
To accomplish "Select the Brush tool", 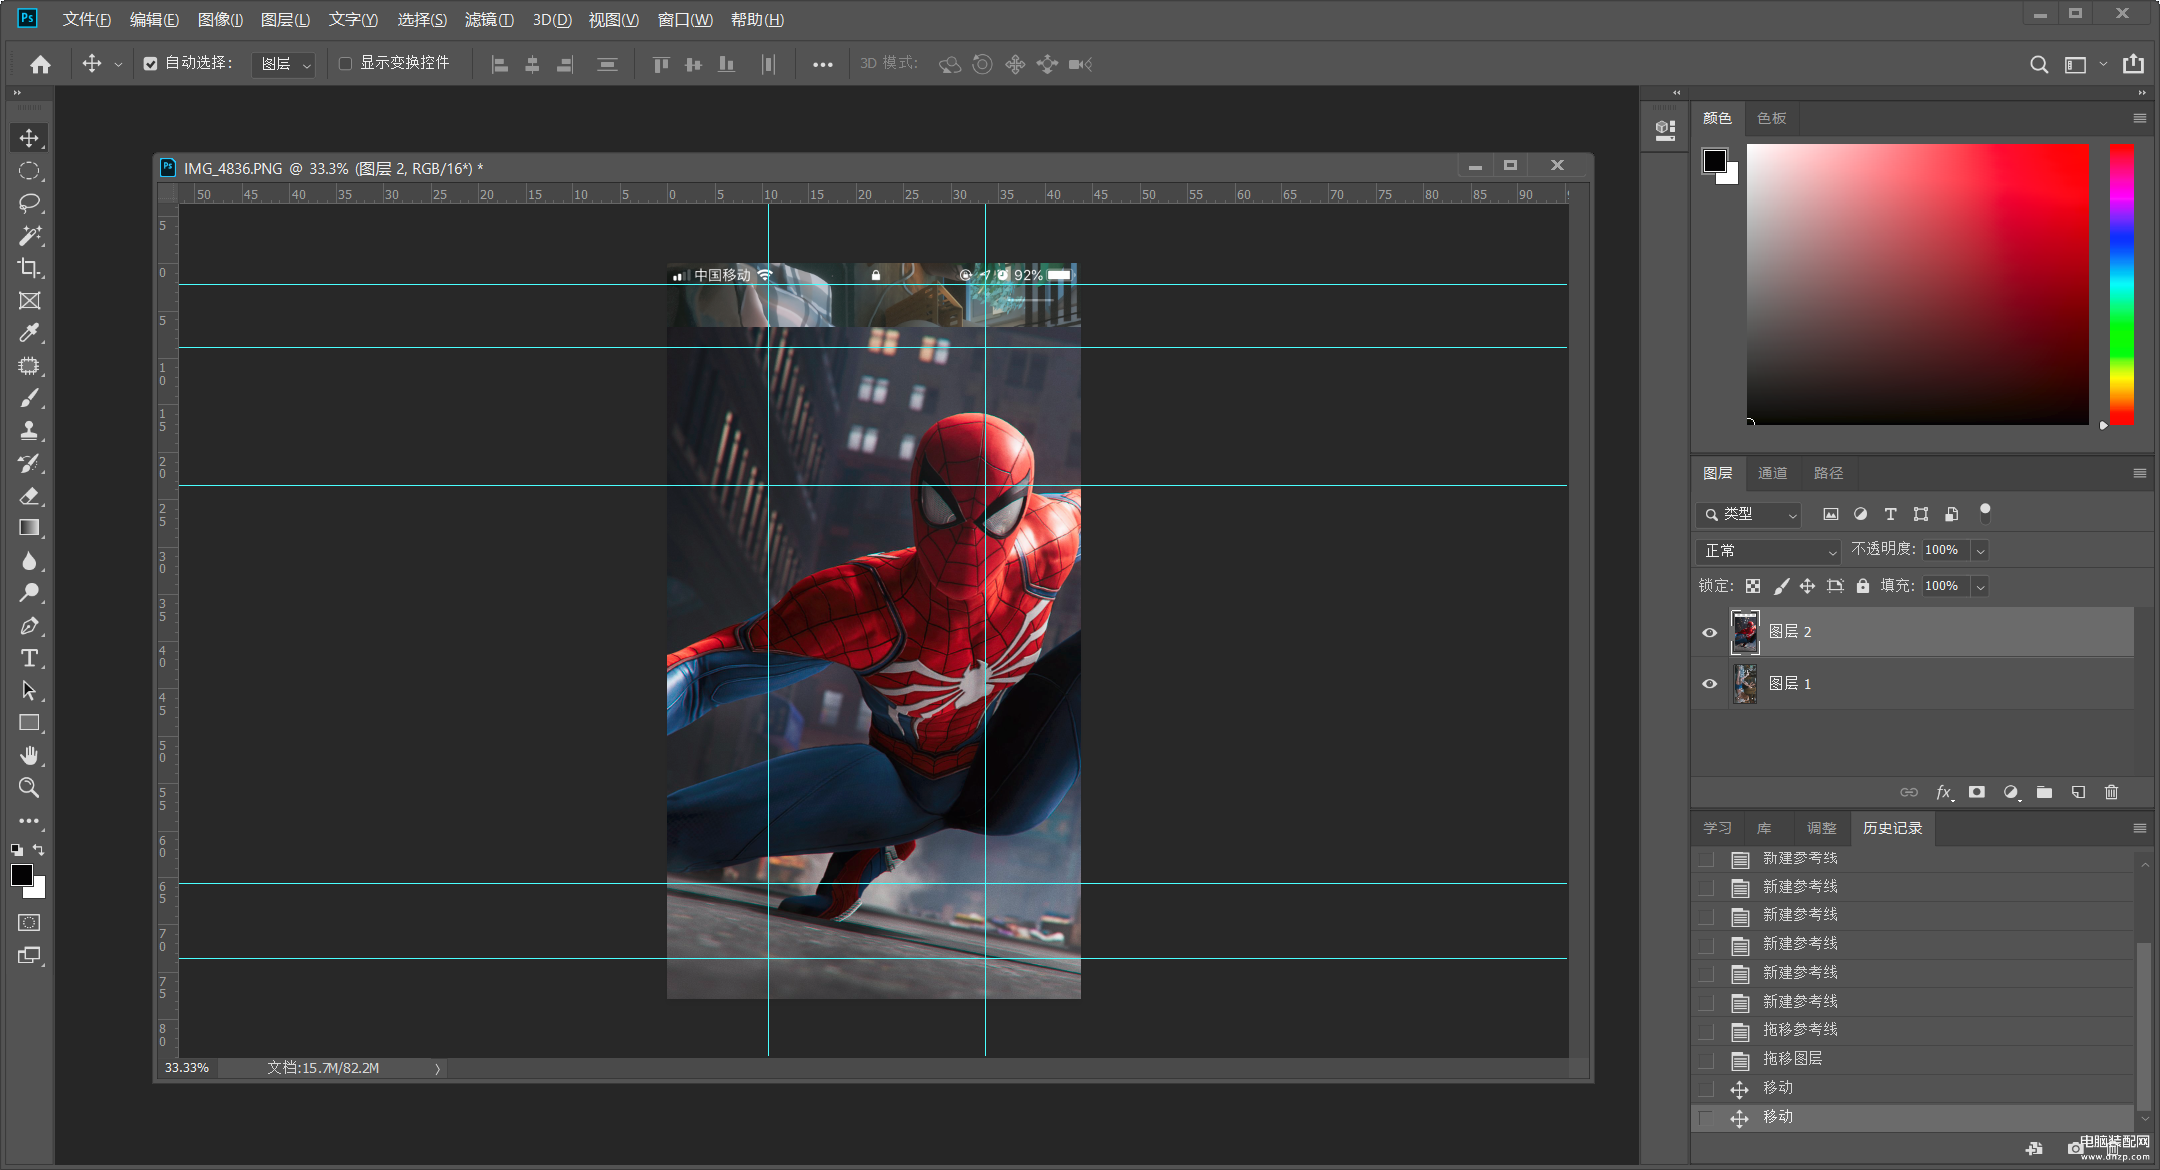I will (29, 398).
